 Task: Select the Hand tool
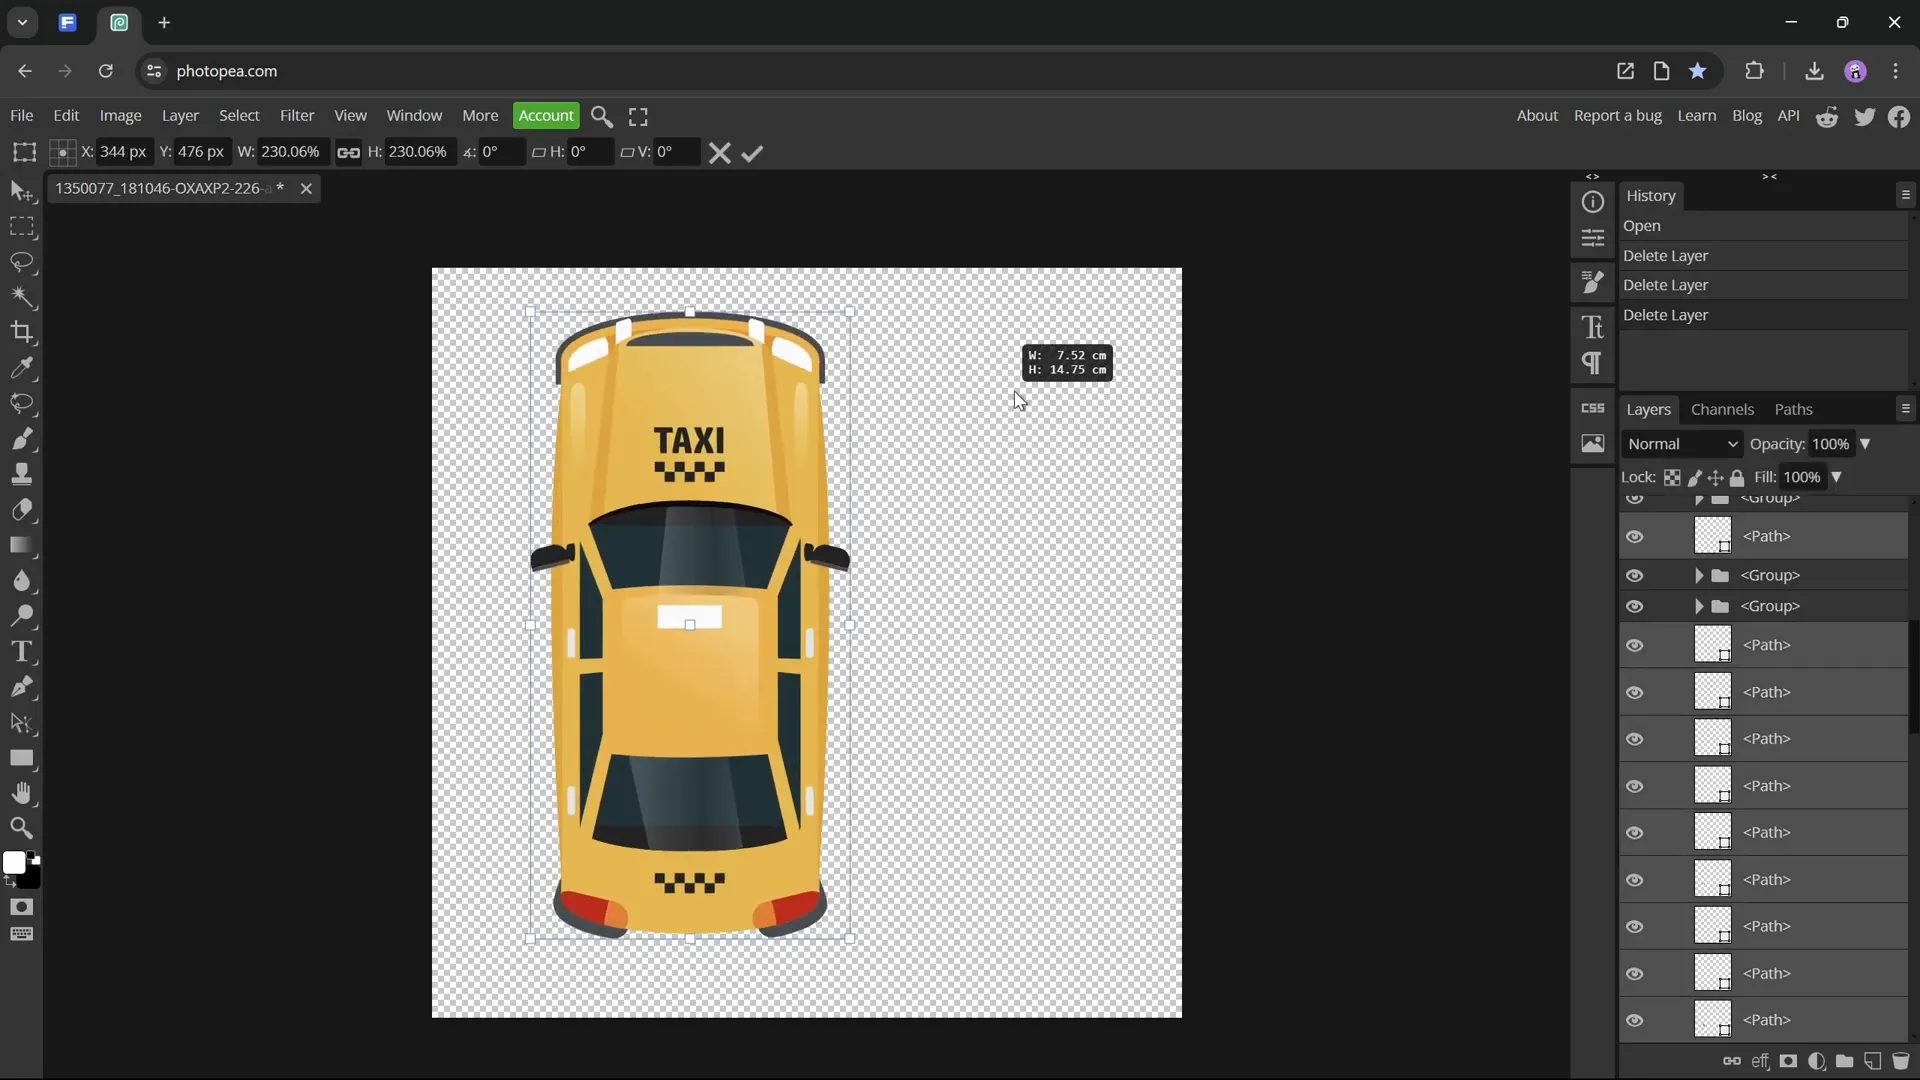[x=22, y=793]
